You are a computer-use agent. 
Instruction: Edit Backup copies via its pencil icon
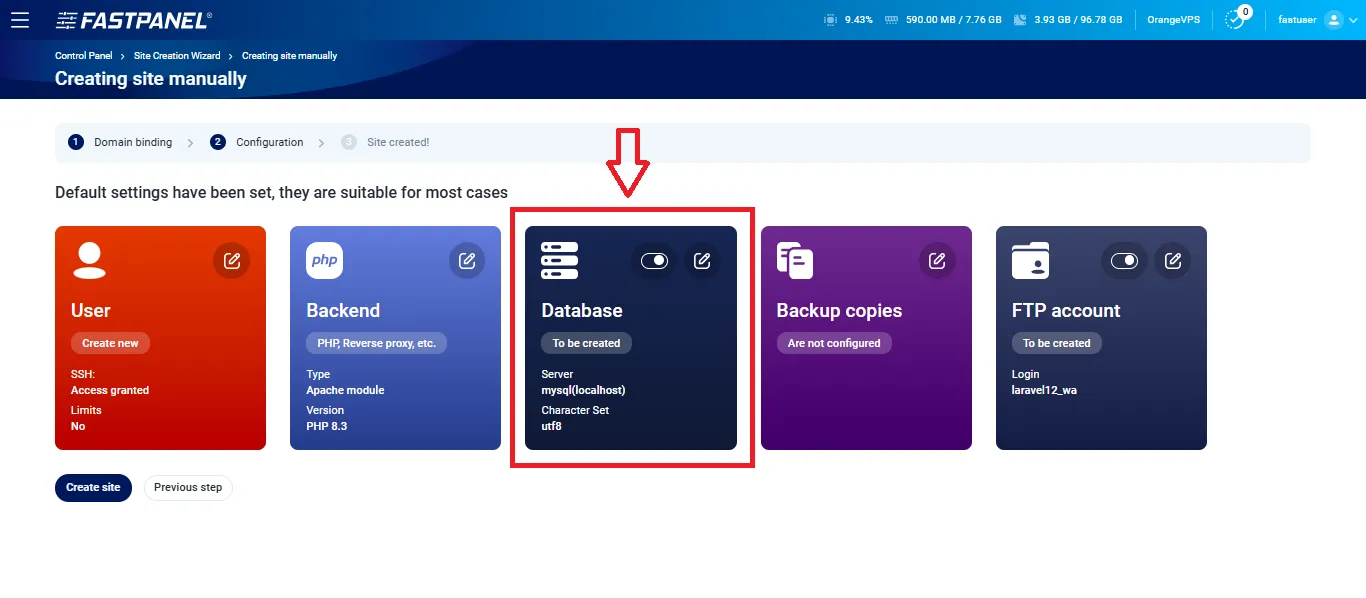(937, 260)
